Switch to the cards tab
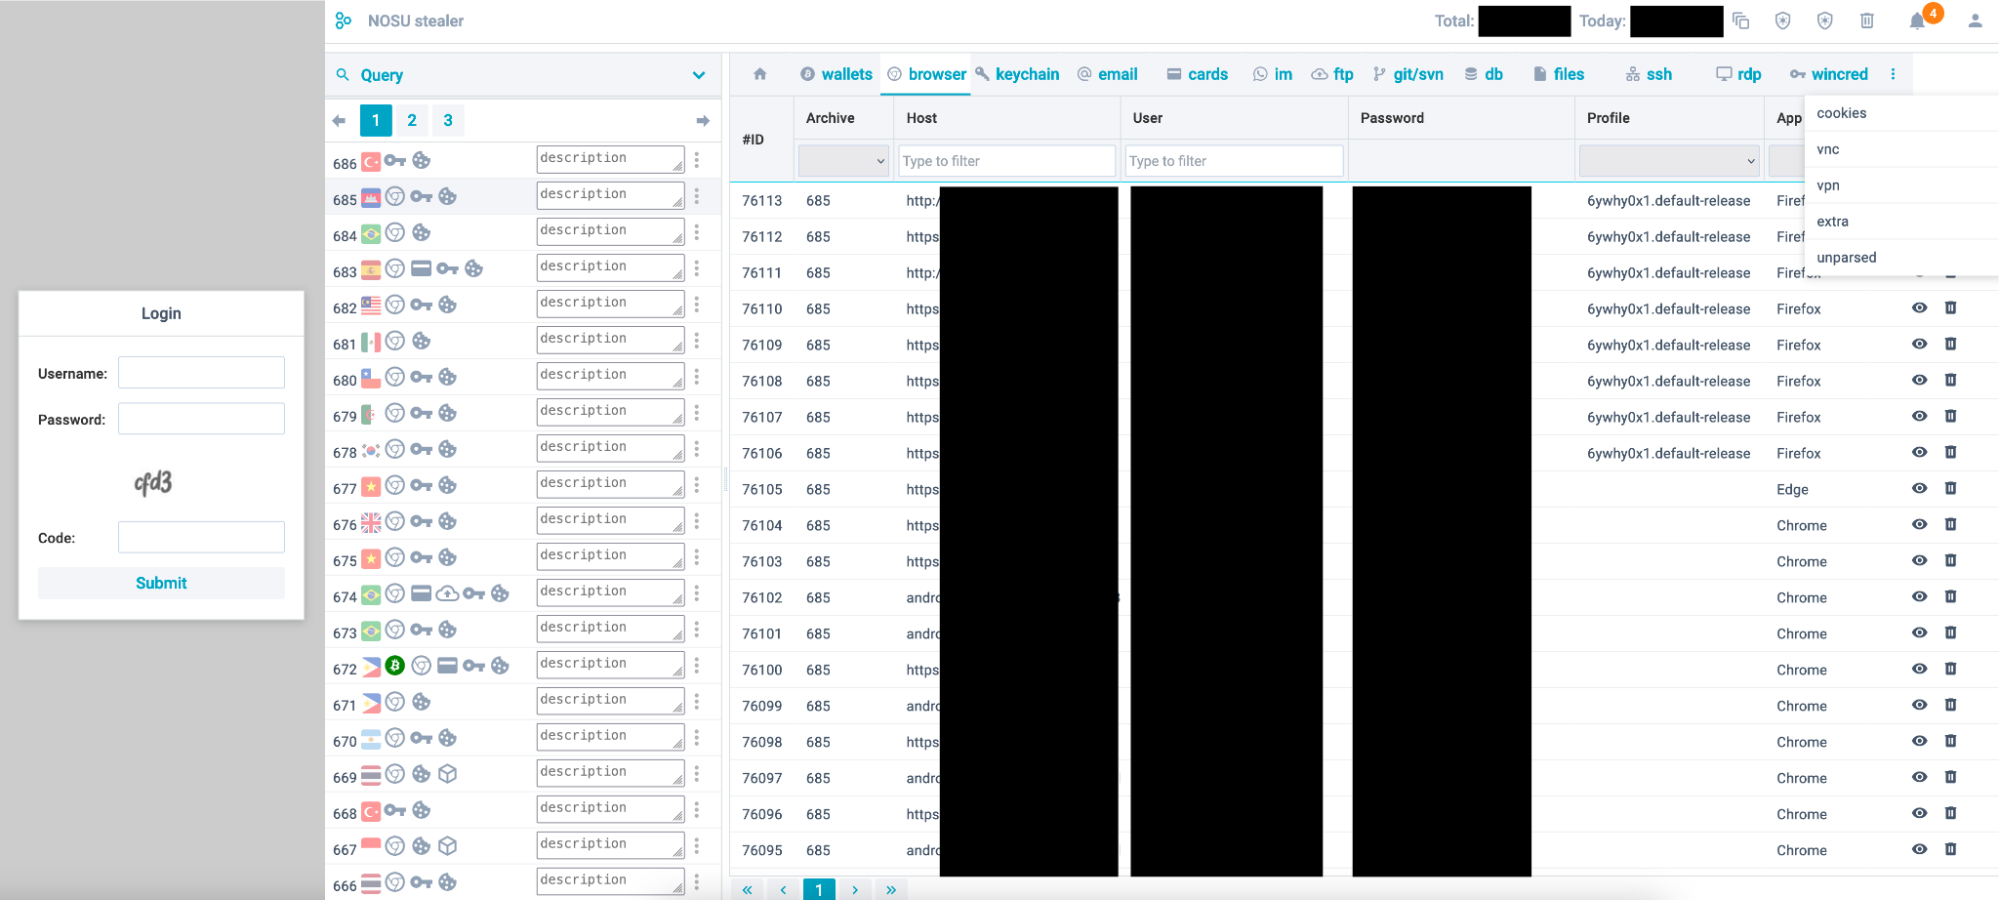The width and height of the screenshot is (1999, 900). pos(1197,74)
